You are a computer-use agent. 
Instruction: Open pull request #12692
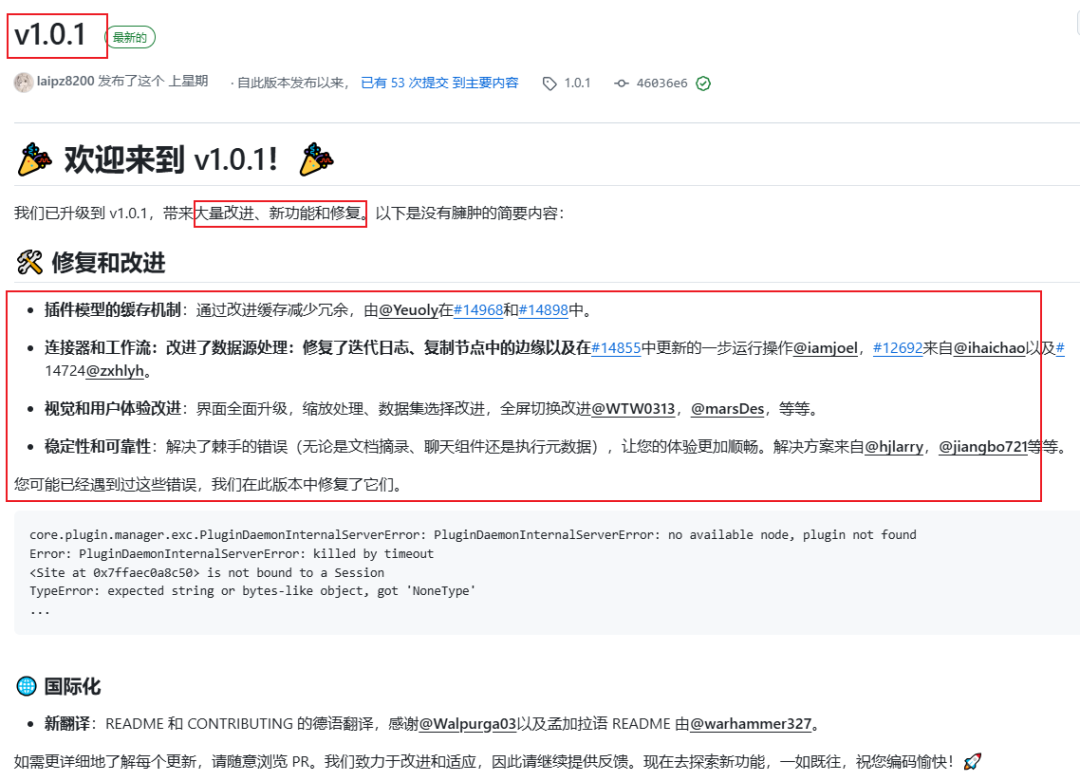[x=897, y=347]
